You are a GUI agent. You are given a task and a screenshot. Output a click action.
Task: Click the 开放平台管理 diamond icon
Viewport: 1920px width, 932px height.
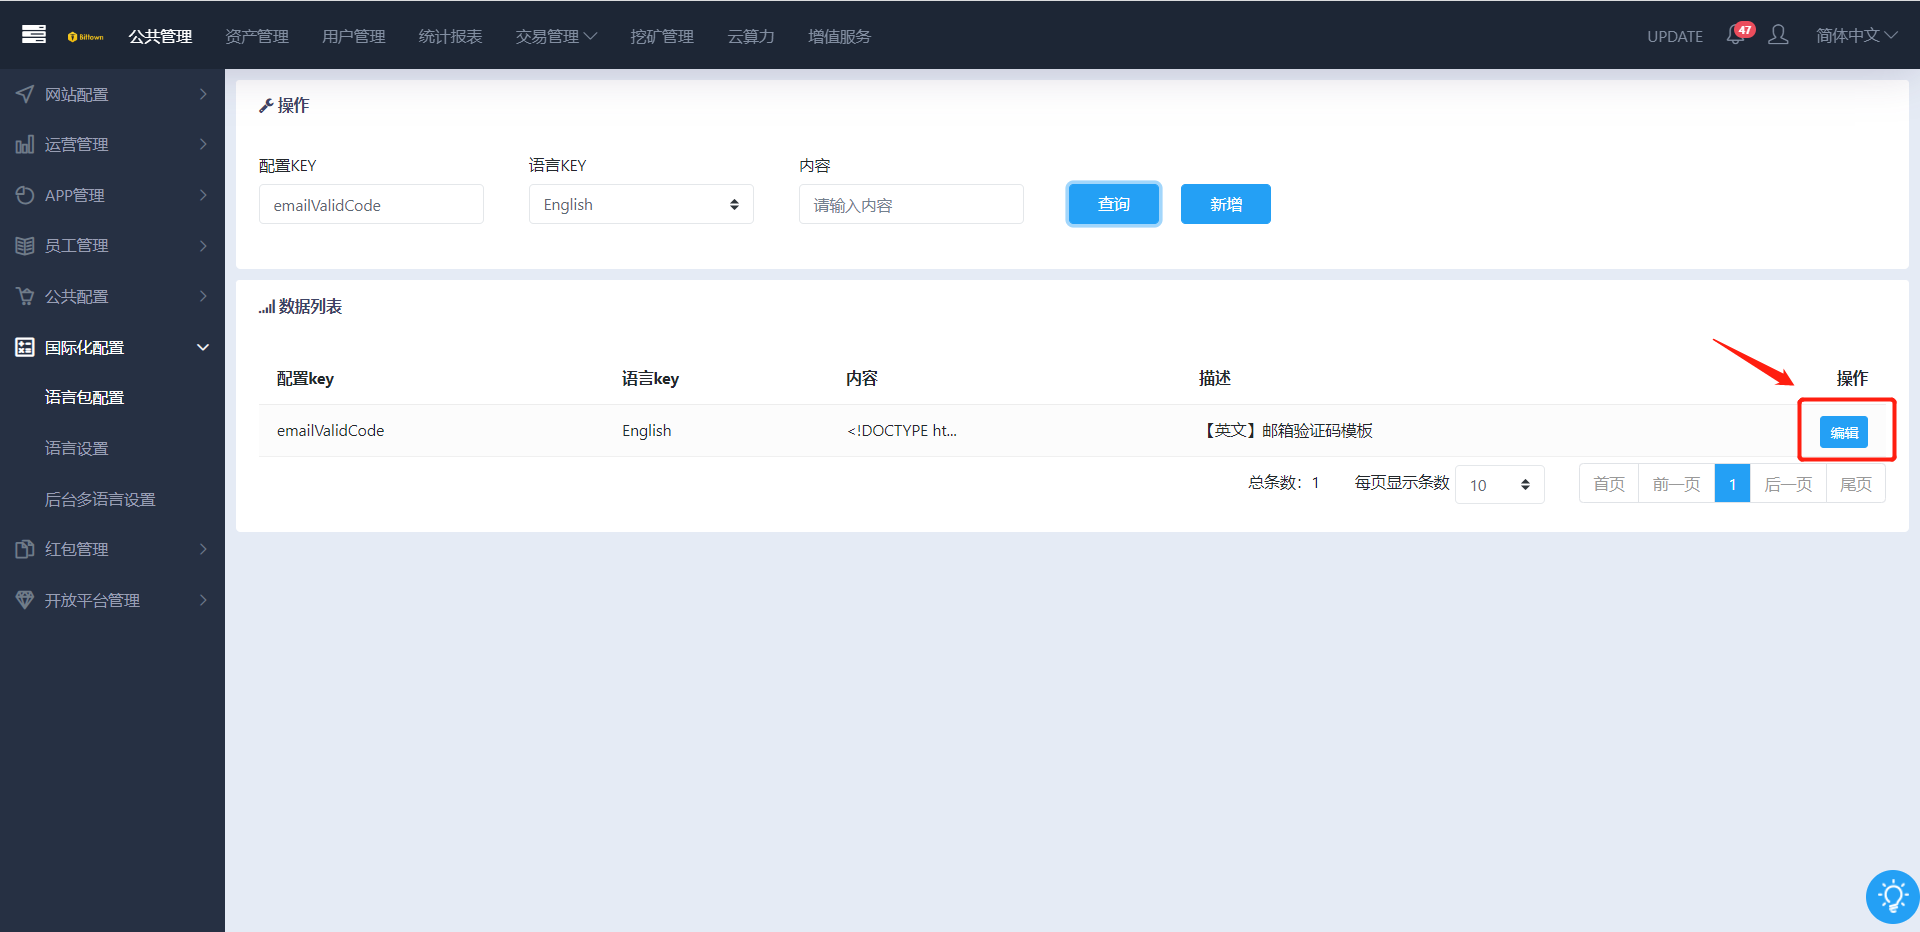[25, 600]
